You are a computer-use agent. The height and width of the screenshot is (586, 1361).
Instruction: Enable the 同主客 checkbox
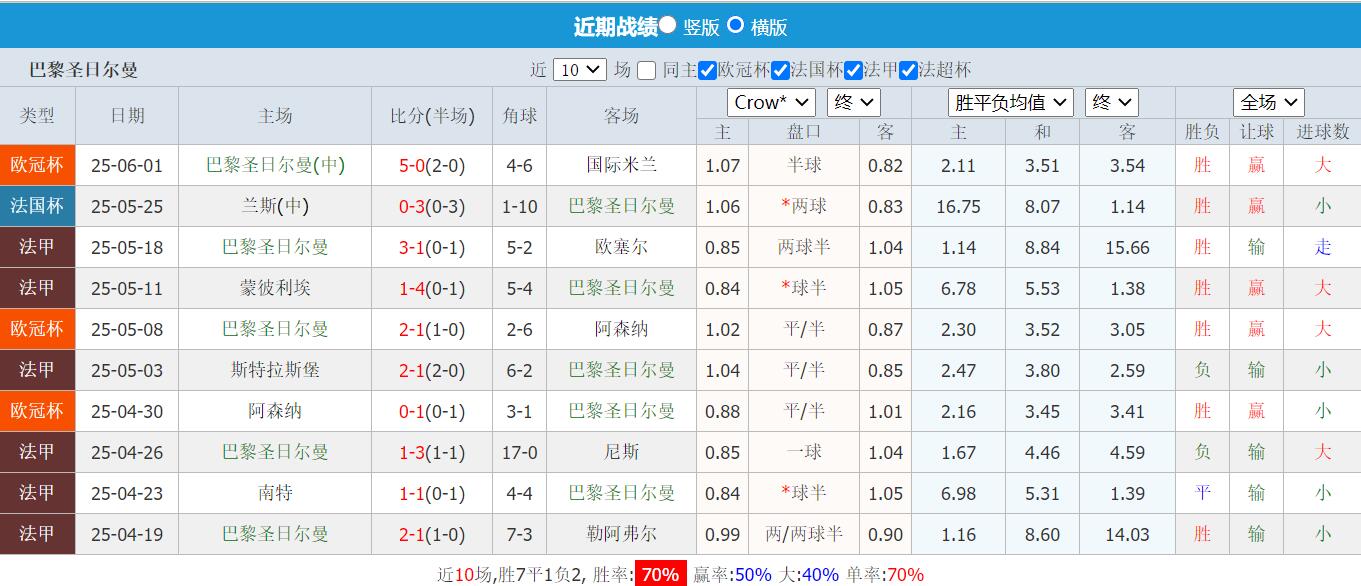click(x=647, y=70)
